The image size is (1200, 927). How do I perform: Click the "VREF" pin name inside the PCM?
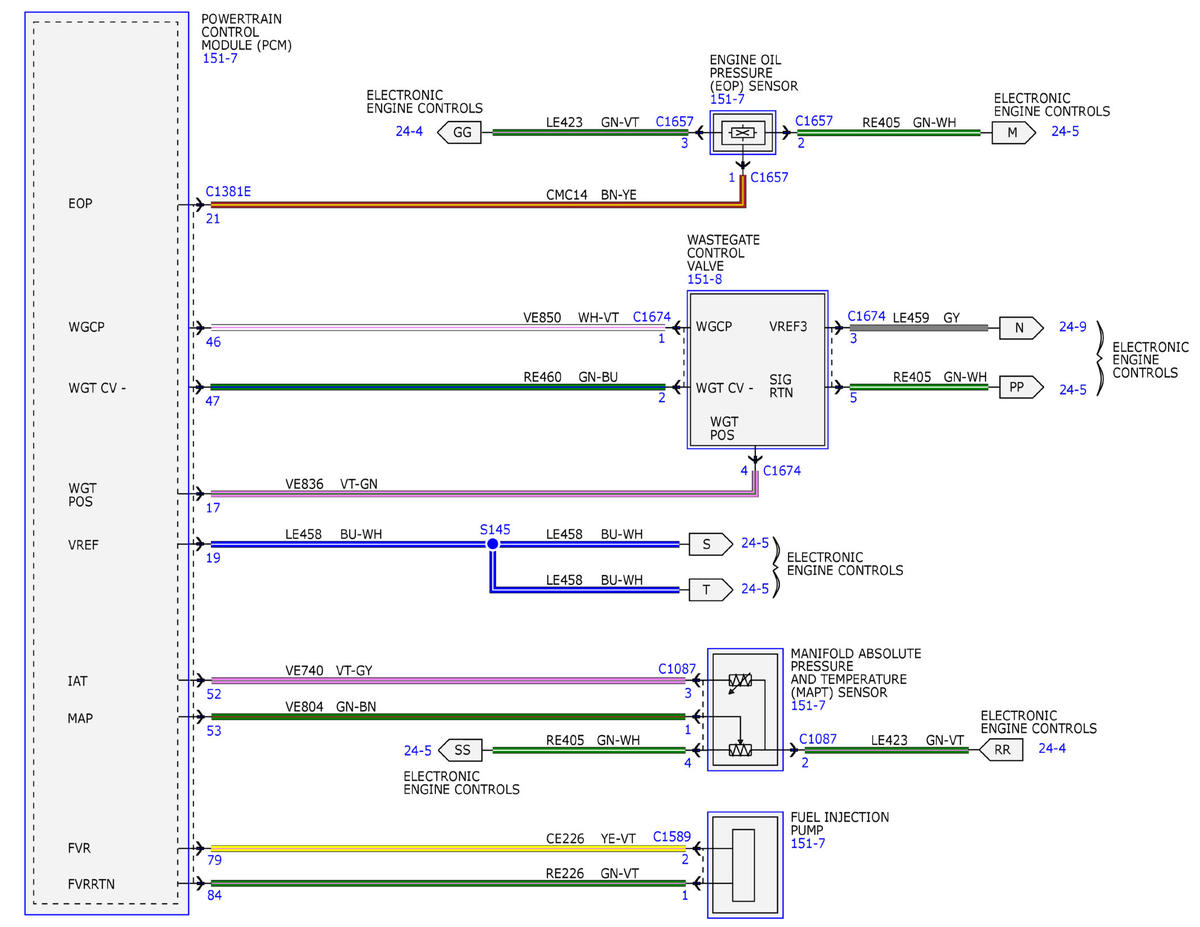coord(85,544)
